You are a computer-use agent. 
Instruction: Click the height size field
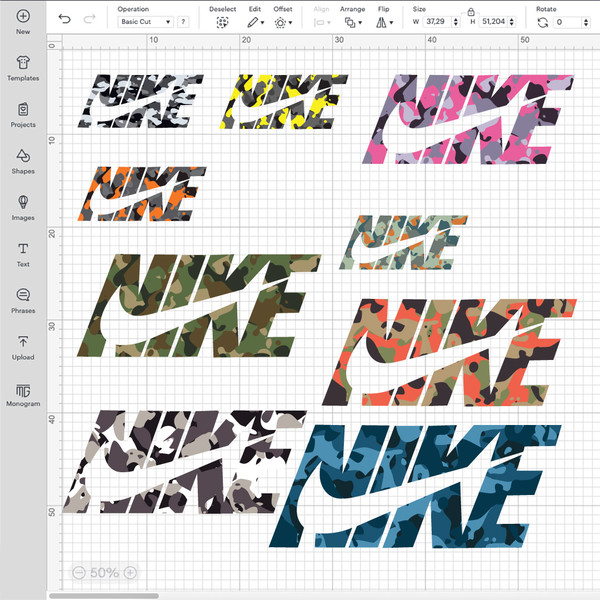[x=493, y=22]
